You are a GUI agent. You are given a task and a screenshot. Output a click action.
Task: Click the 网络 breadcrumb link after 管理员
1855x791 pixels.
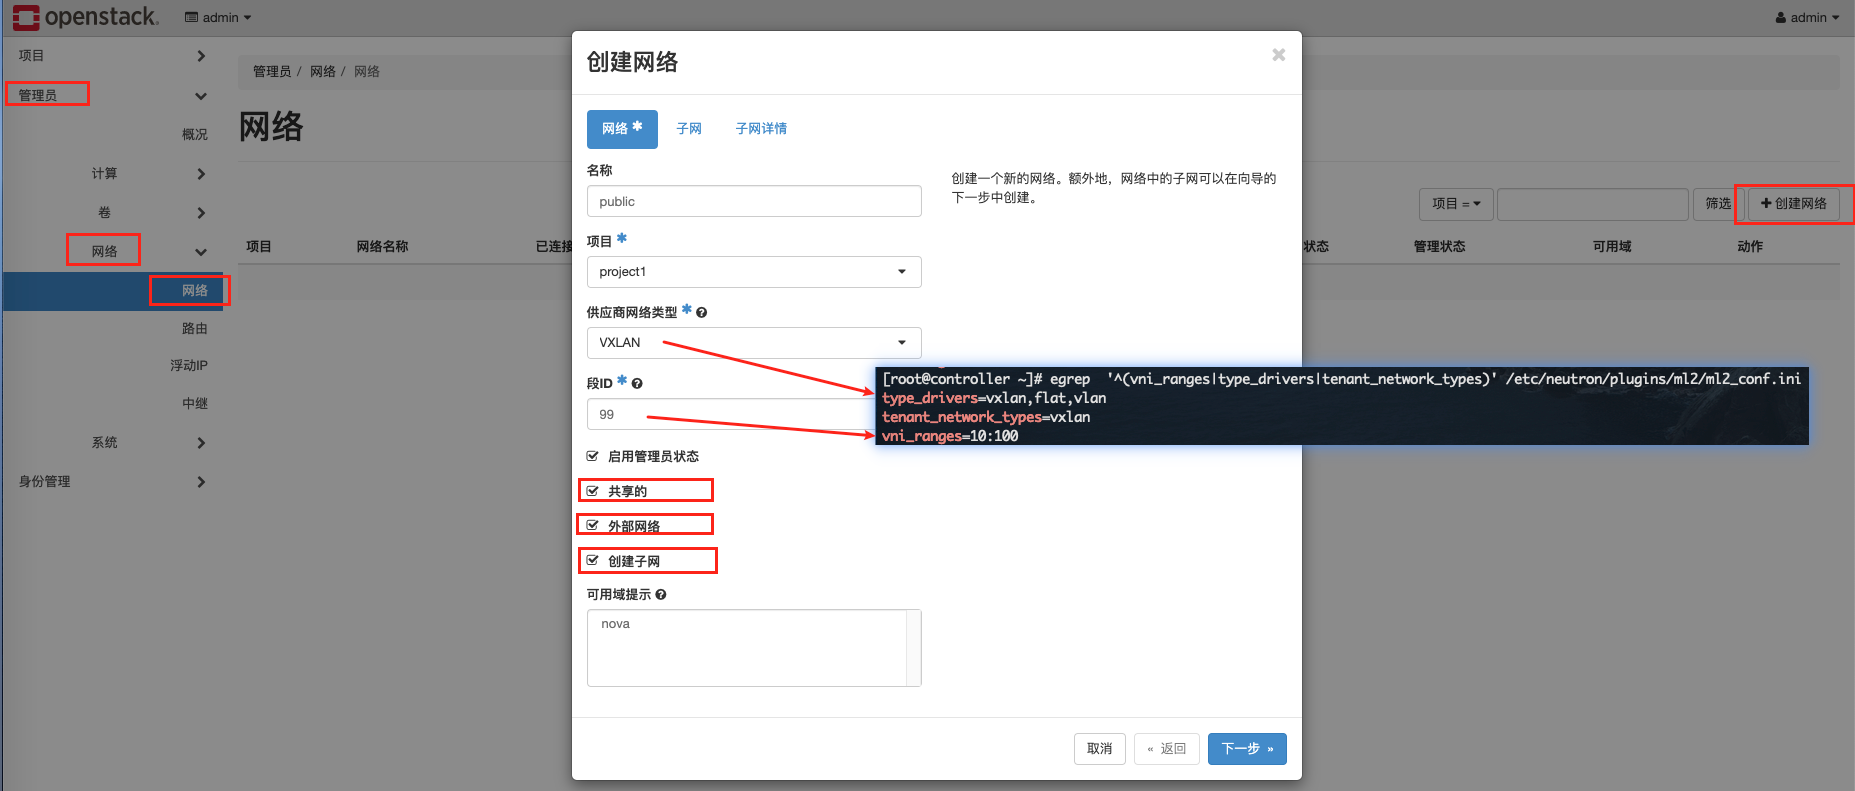point(323,72)
